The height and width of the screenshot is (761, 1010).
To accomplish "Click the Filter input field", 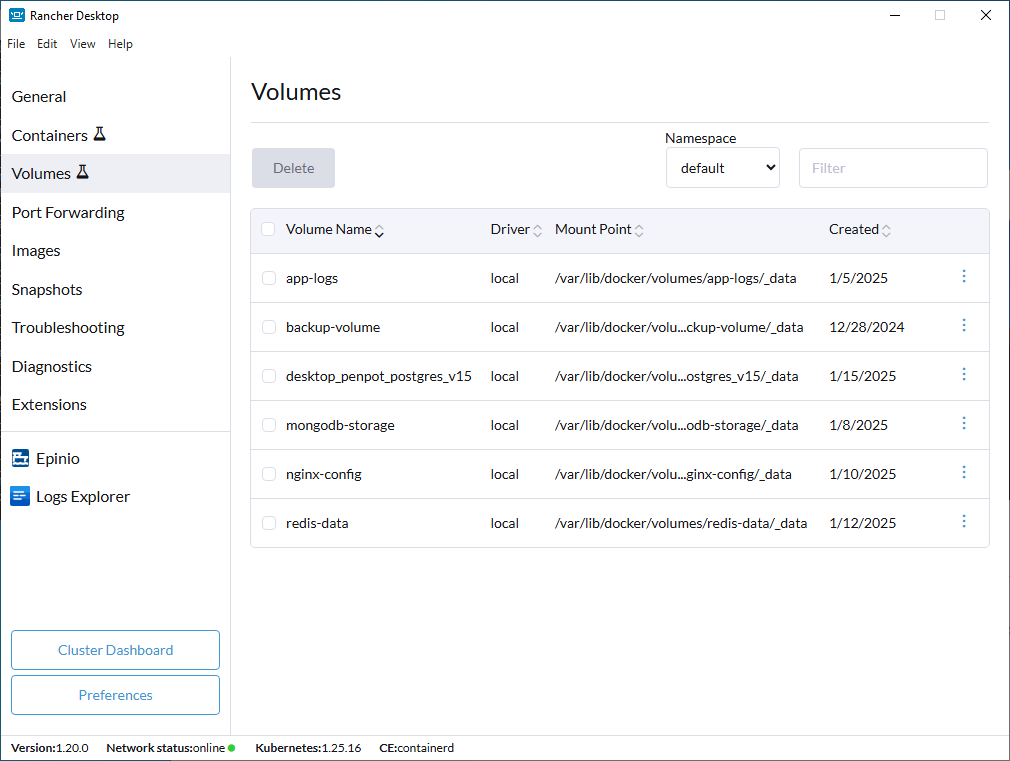I will coord(892,167).
